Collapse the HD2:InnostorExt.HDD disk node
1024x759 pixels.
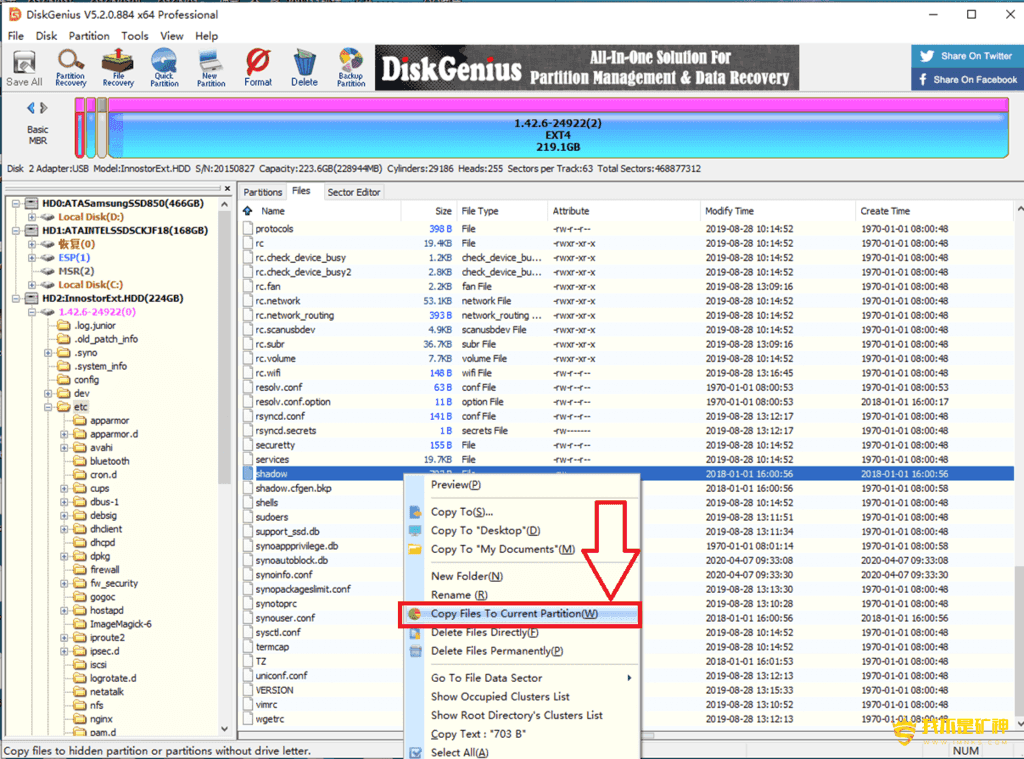tap(16, 299)
